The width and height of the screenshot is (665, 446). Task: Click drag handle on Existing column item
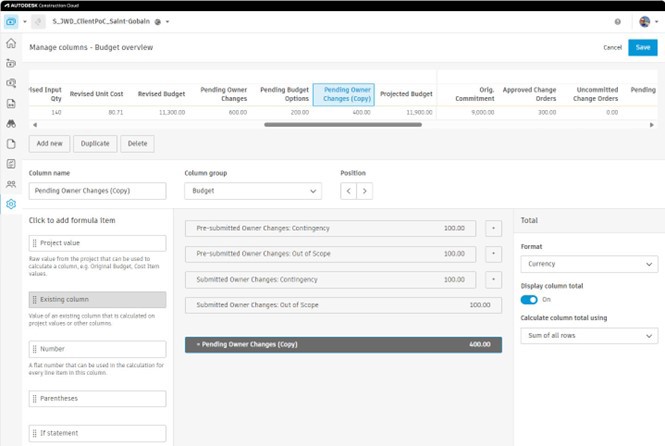tap(35, 299)
